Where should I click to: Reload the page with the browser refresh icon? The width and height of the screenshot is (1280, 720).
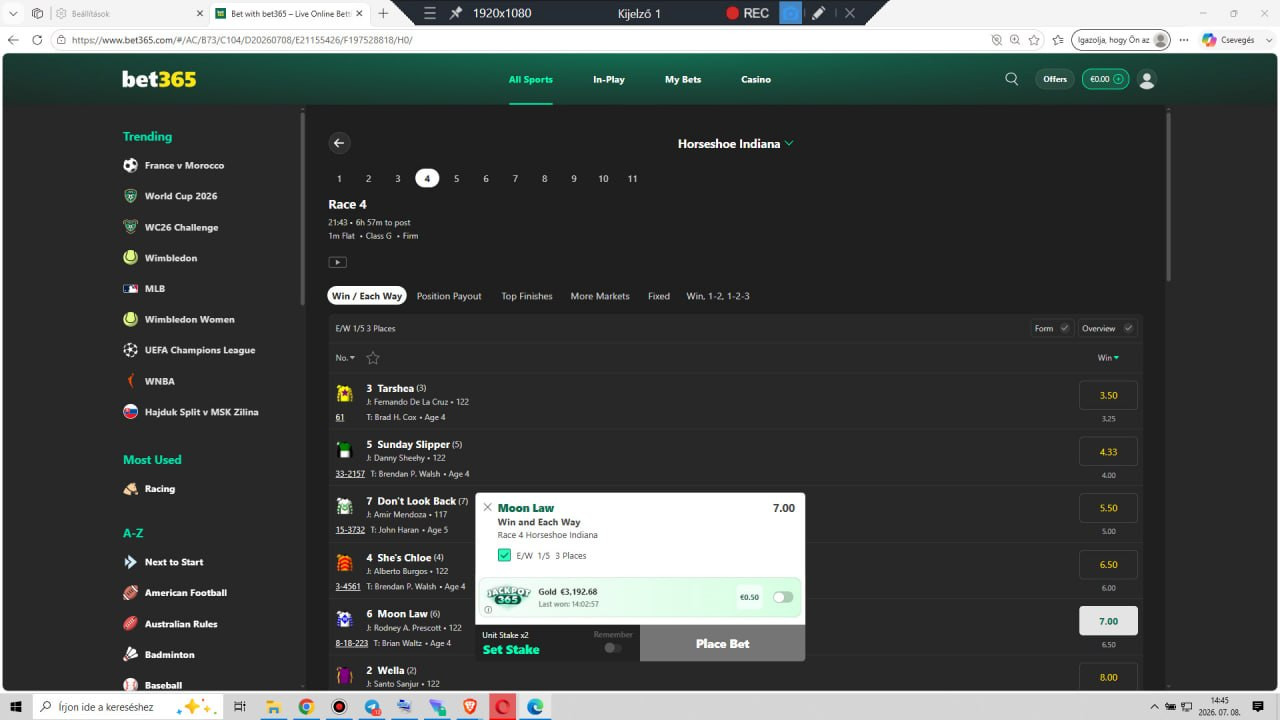(37, 40)
